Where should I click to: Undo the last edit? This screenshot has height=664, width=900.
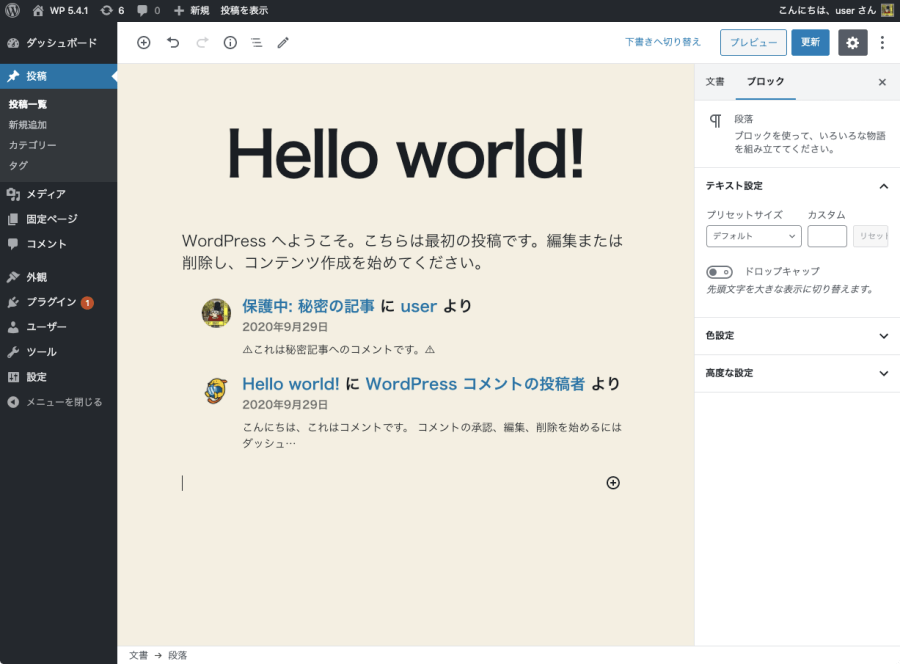pos(173,42)
